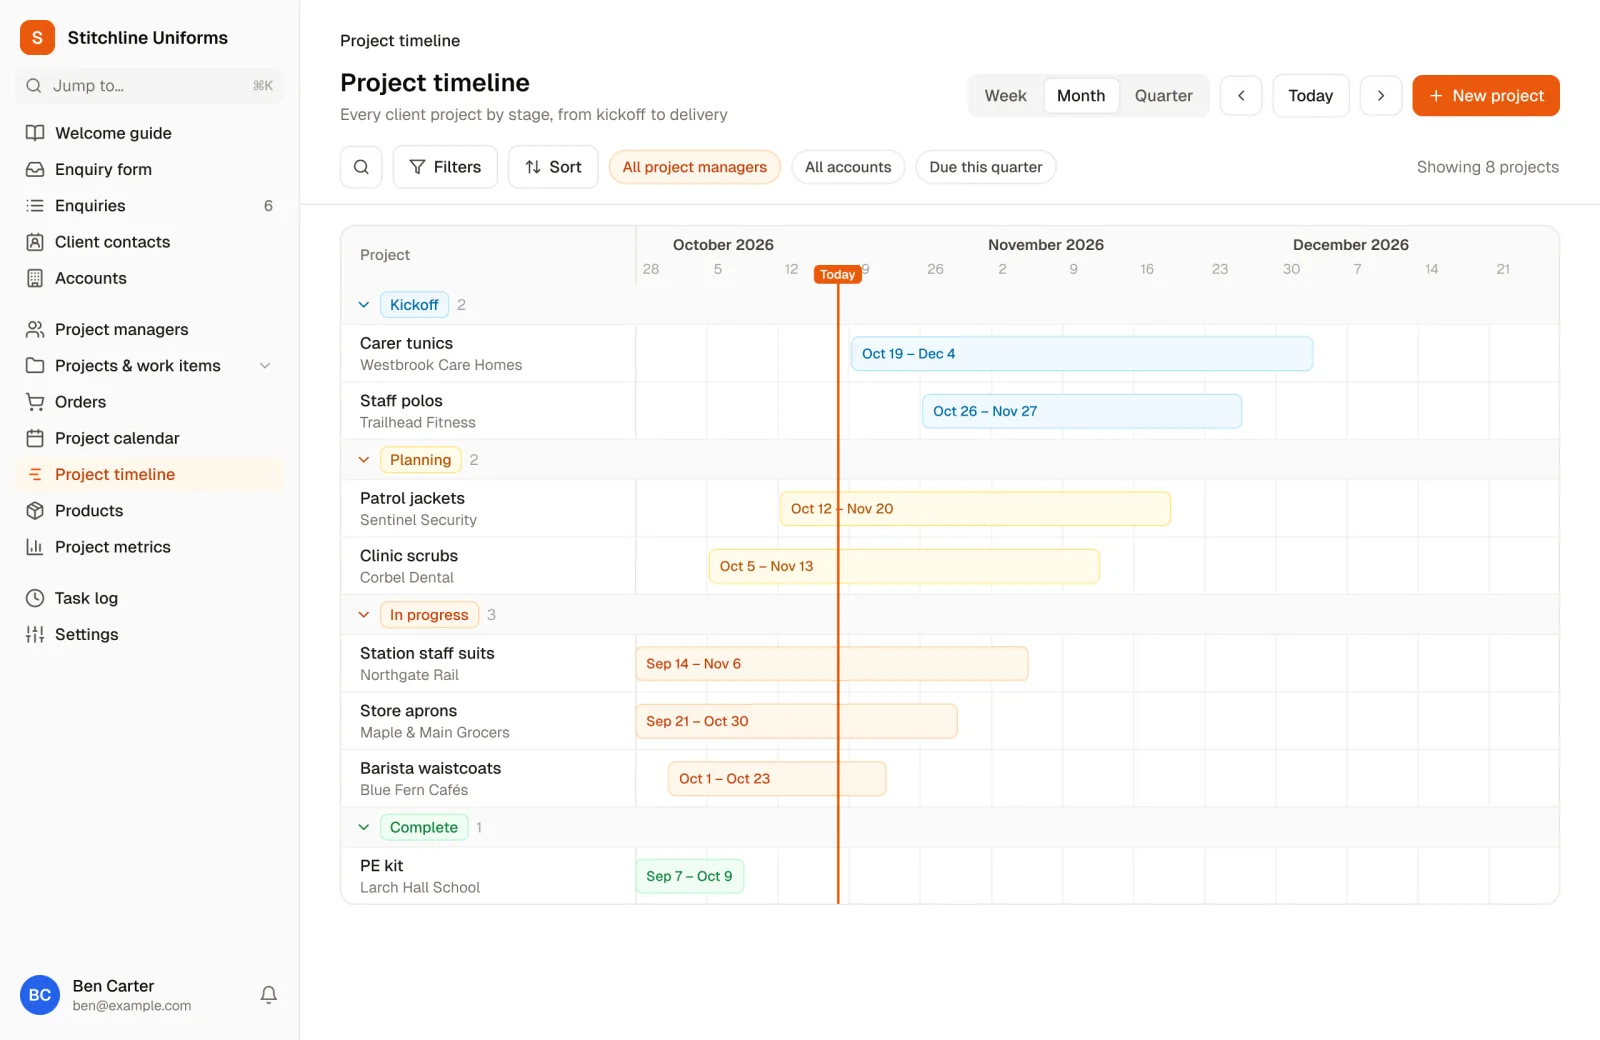Open Ben Carter user profile
Screen dimensions: 1600x1040
[132, 995]
